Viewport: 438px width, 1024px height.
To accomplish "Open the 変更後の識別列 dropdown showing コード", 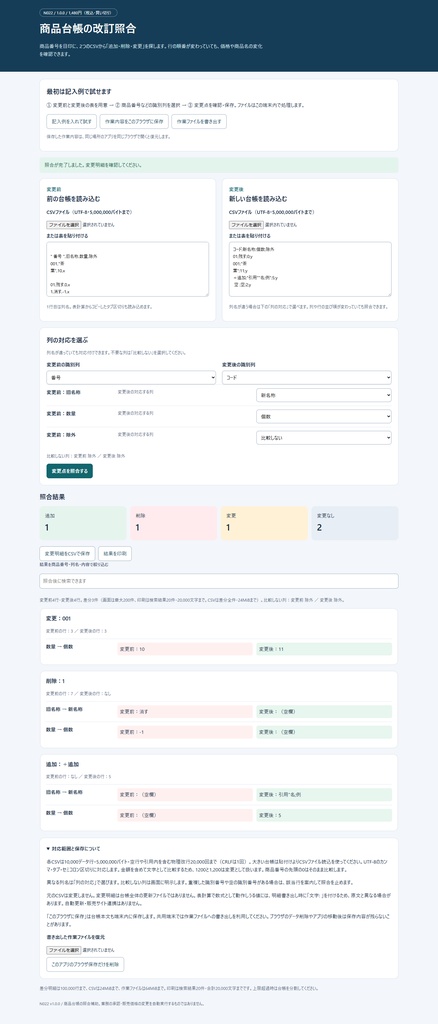I will (x=307, y=377).
